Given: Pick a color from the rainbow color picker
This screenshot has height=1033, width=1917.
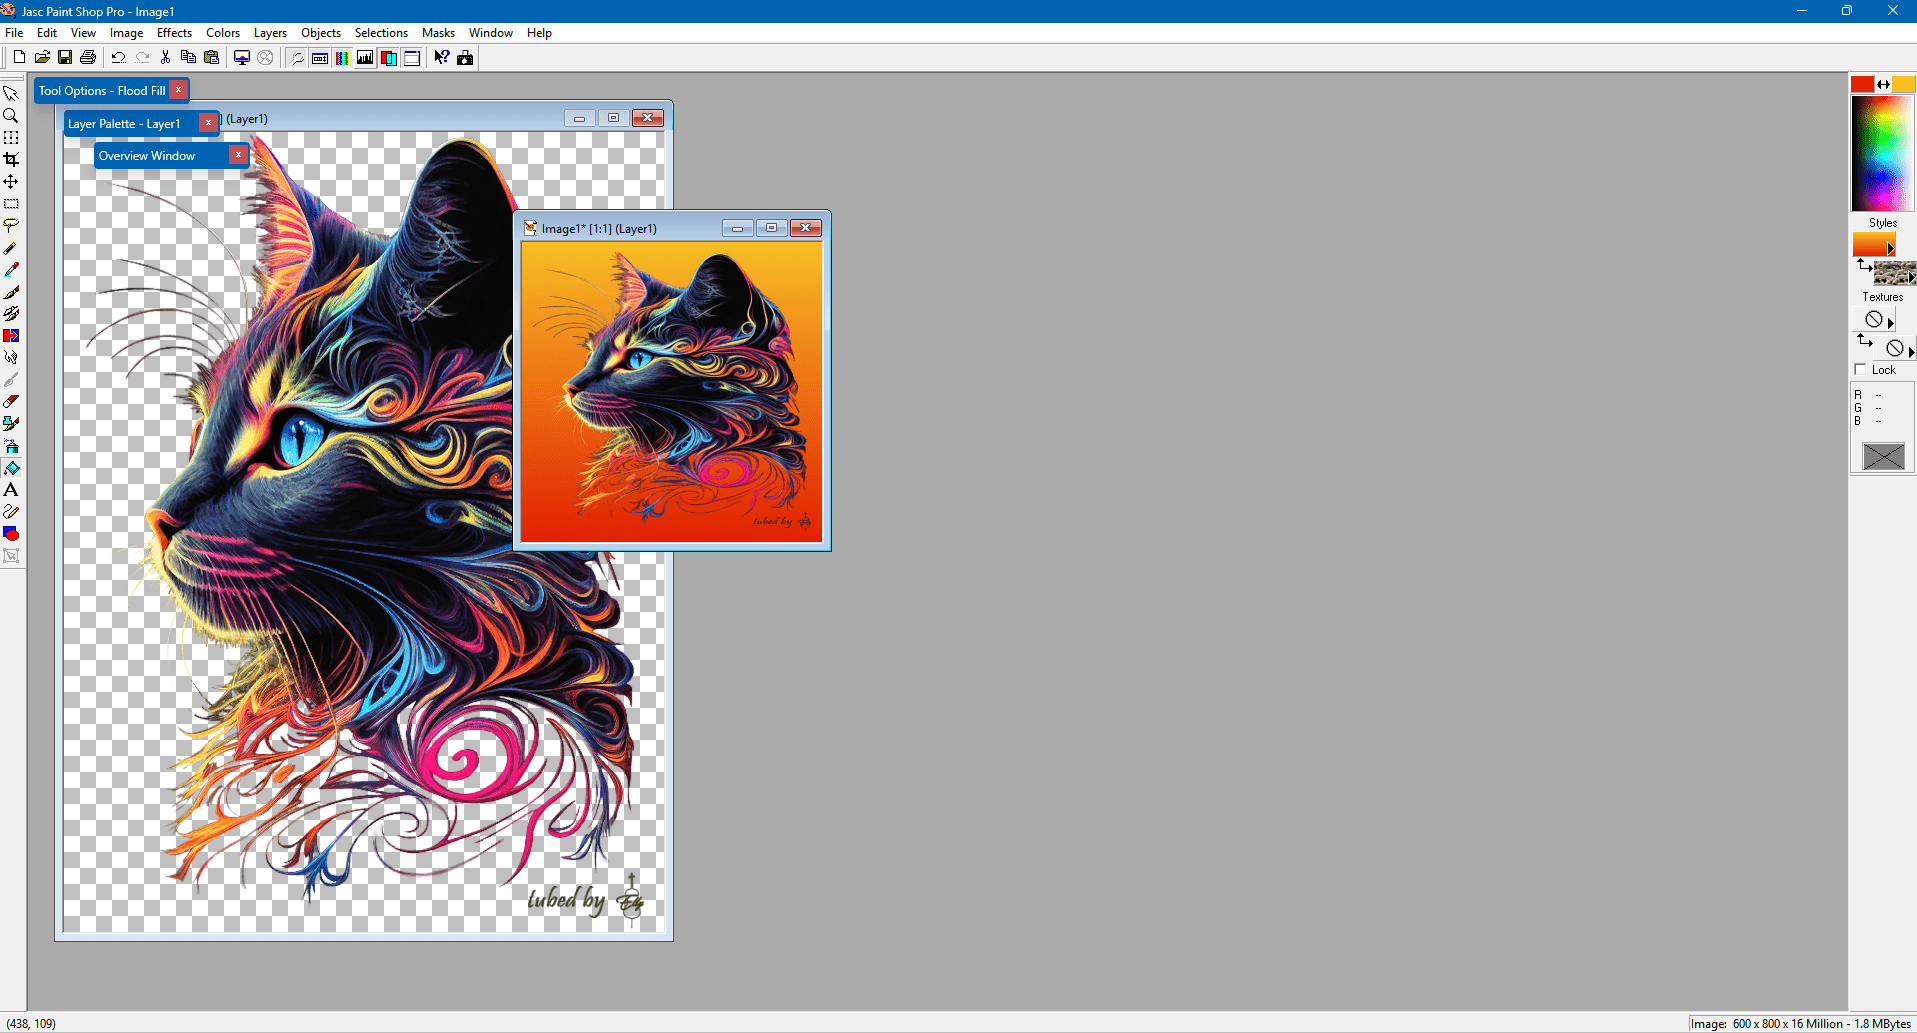Looking at the screenshot, I should [1882, 153].
